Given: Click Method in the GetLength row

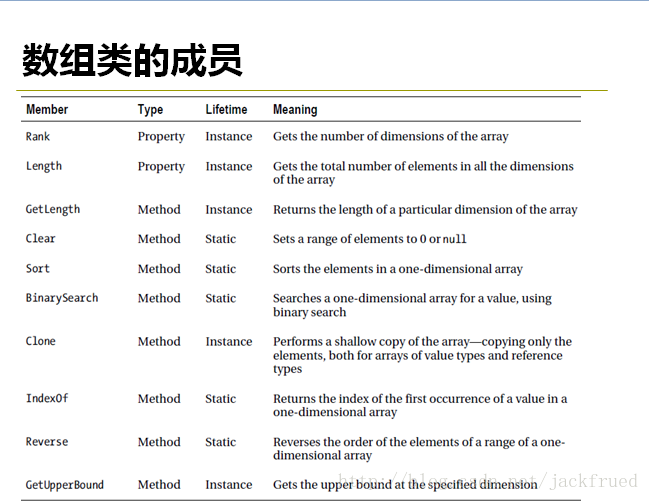Looking at the screenshot, I should [159, 210].
